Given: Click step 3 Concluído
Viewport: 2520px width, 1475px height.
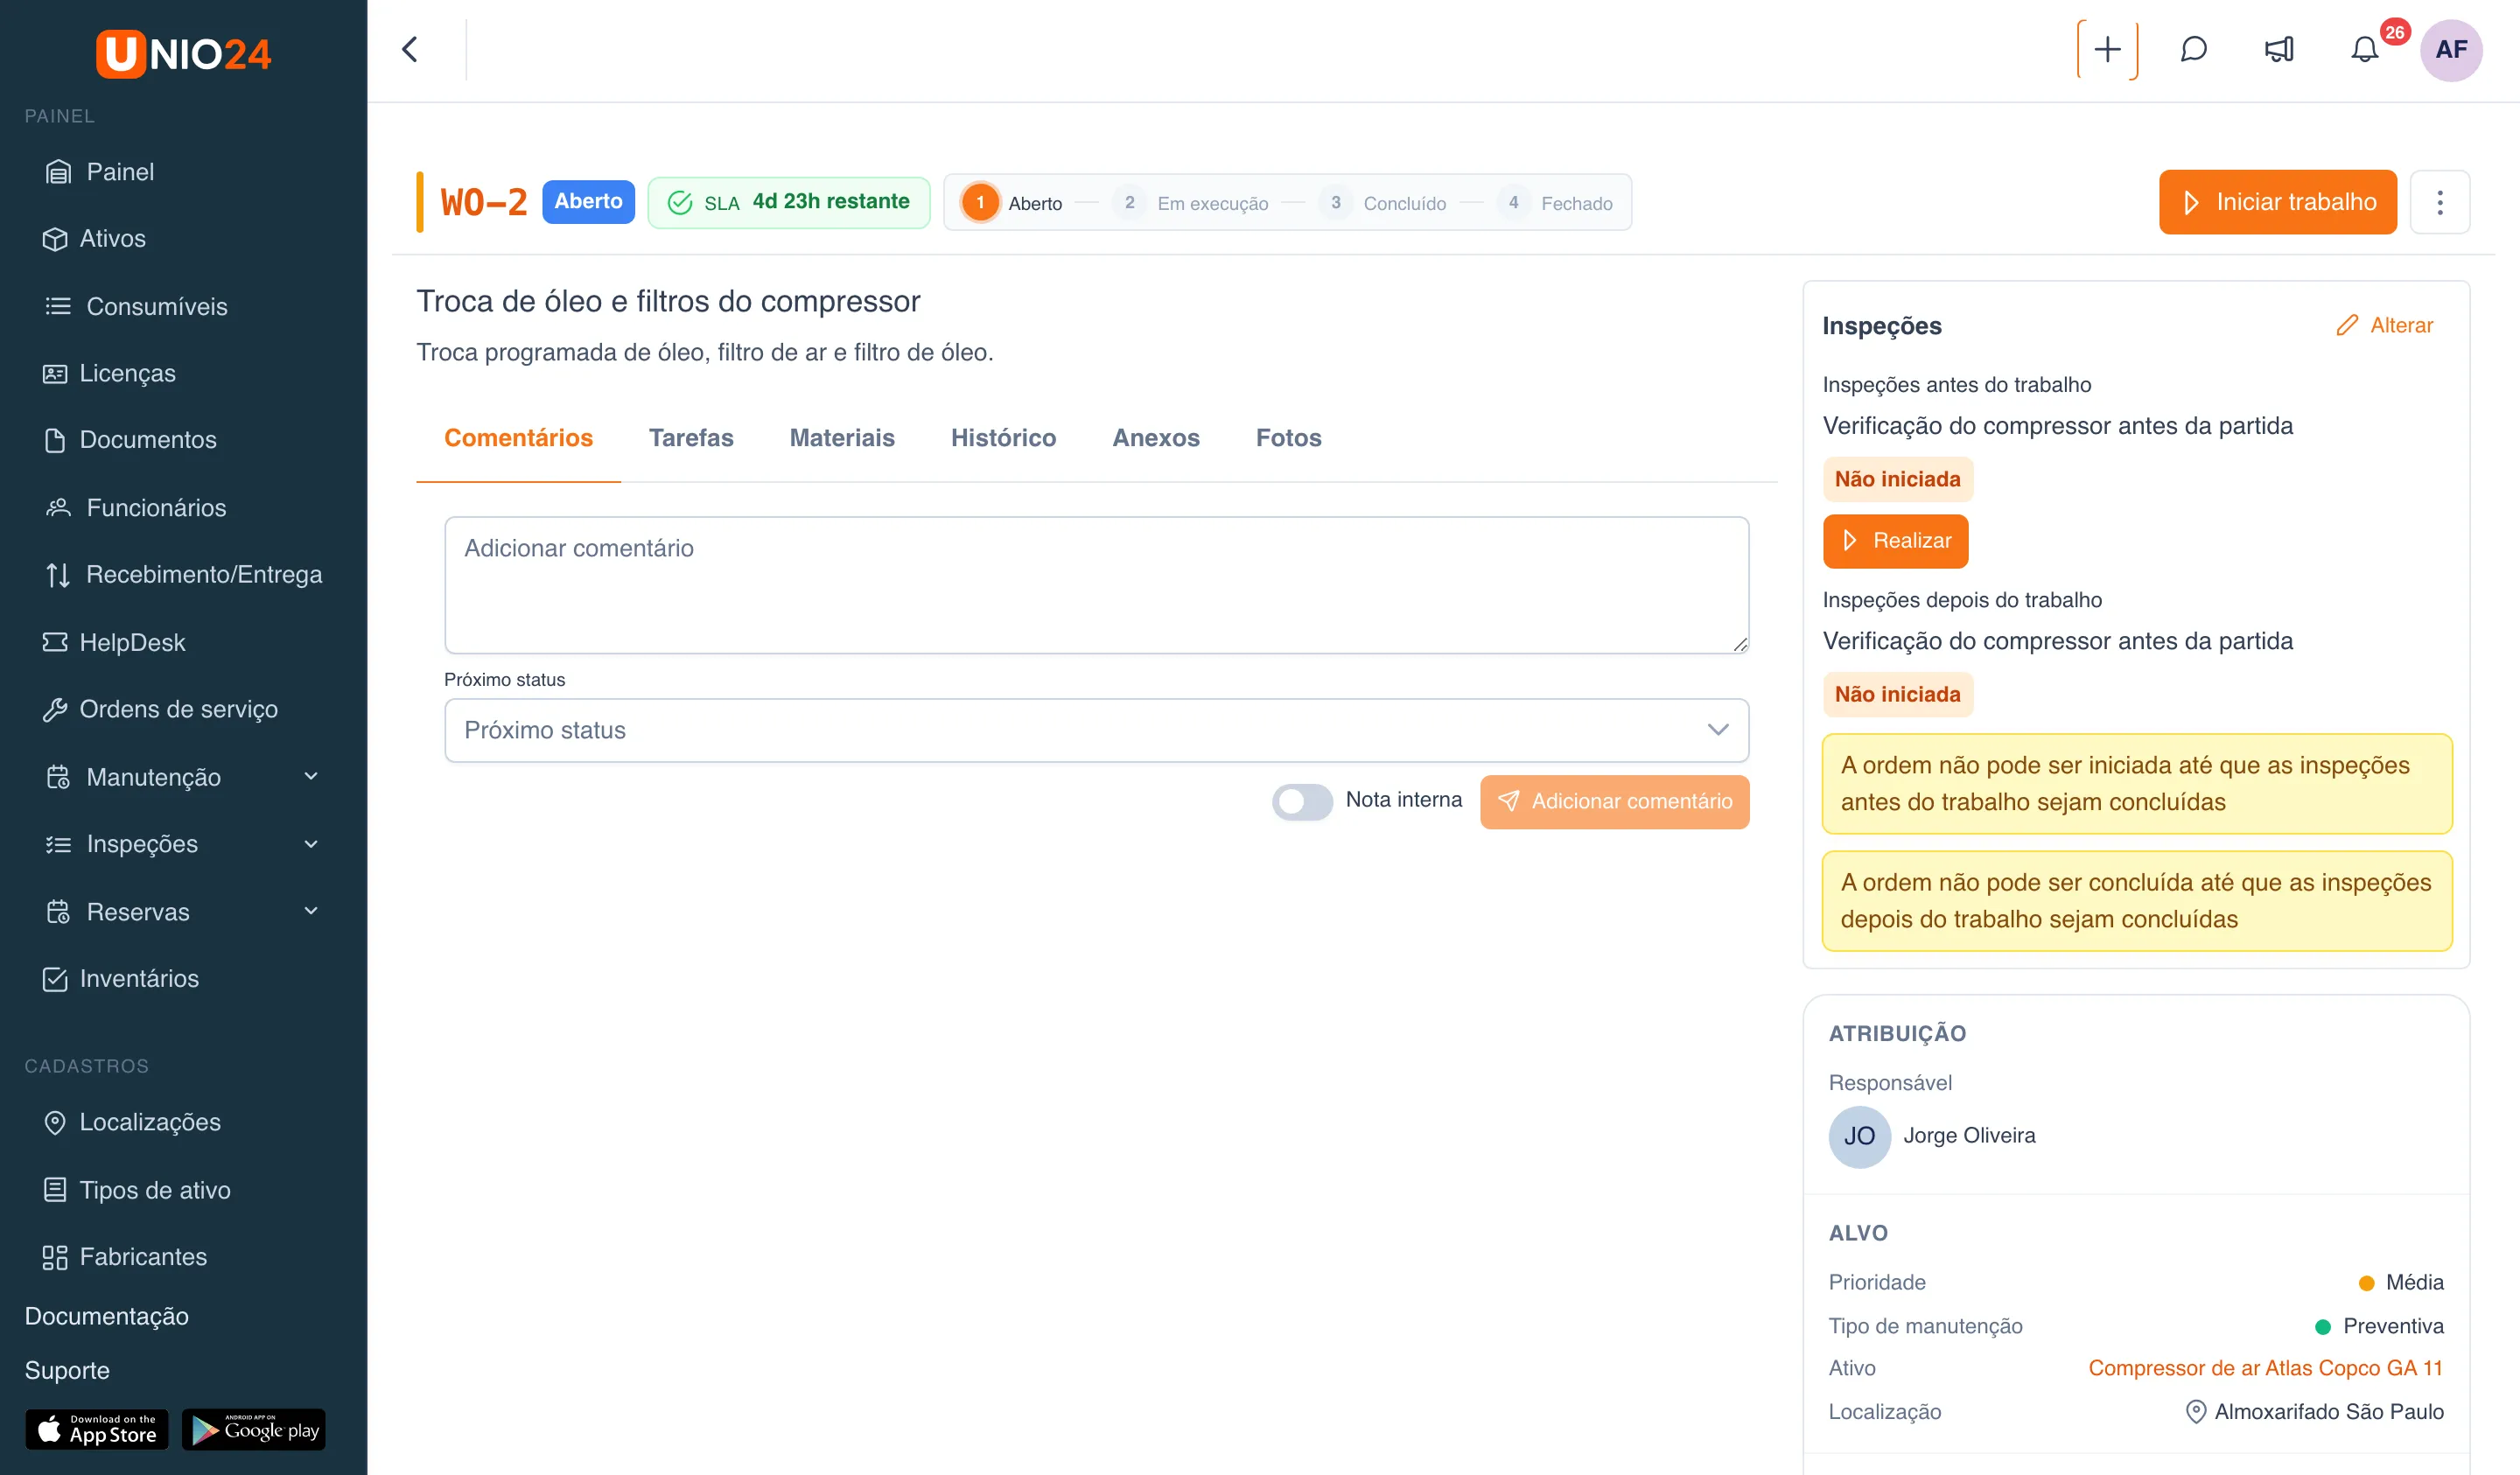Looking at the screenshot, I should (1383, 203).
